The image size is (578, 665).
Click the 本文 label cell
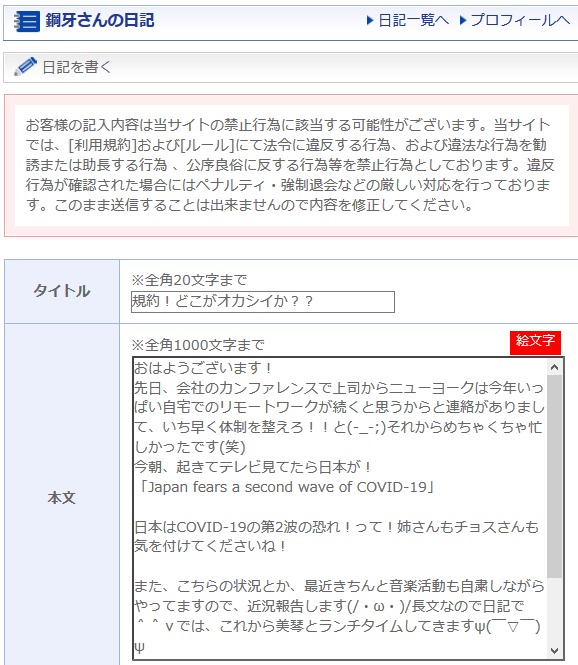[x=62, y=497]
